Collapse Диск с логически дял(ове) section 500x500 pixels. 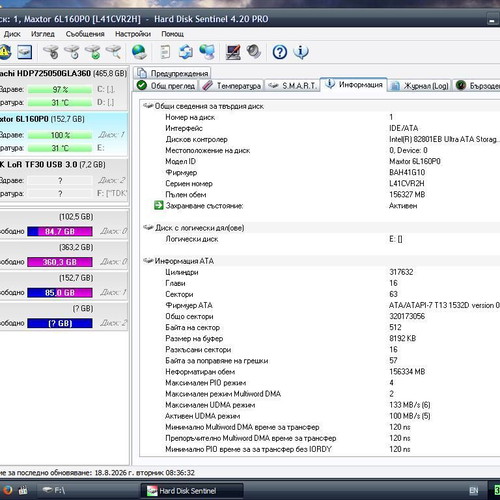click(194, 228)
